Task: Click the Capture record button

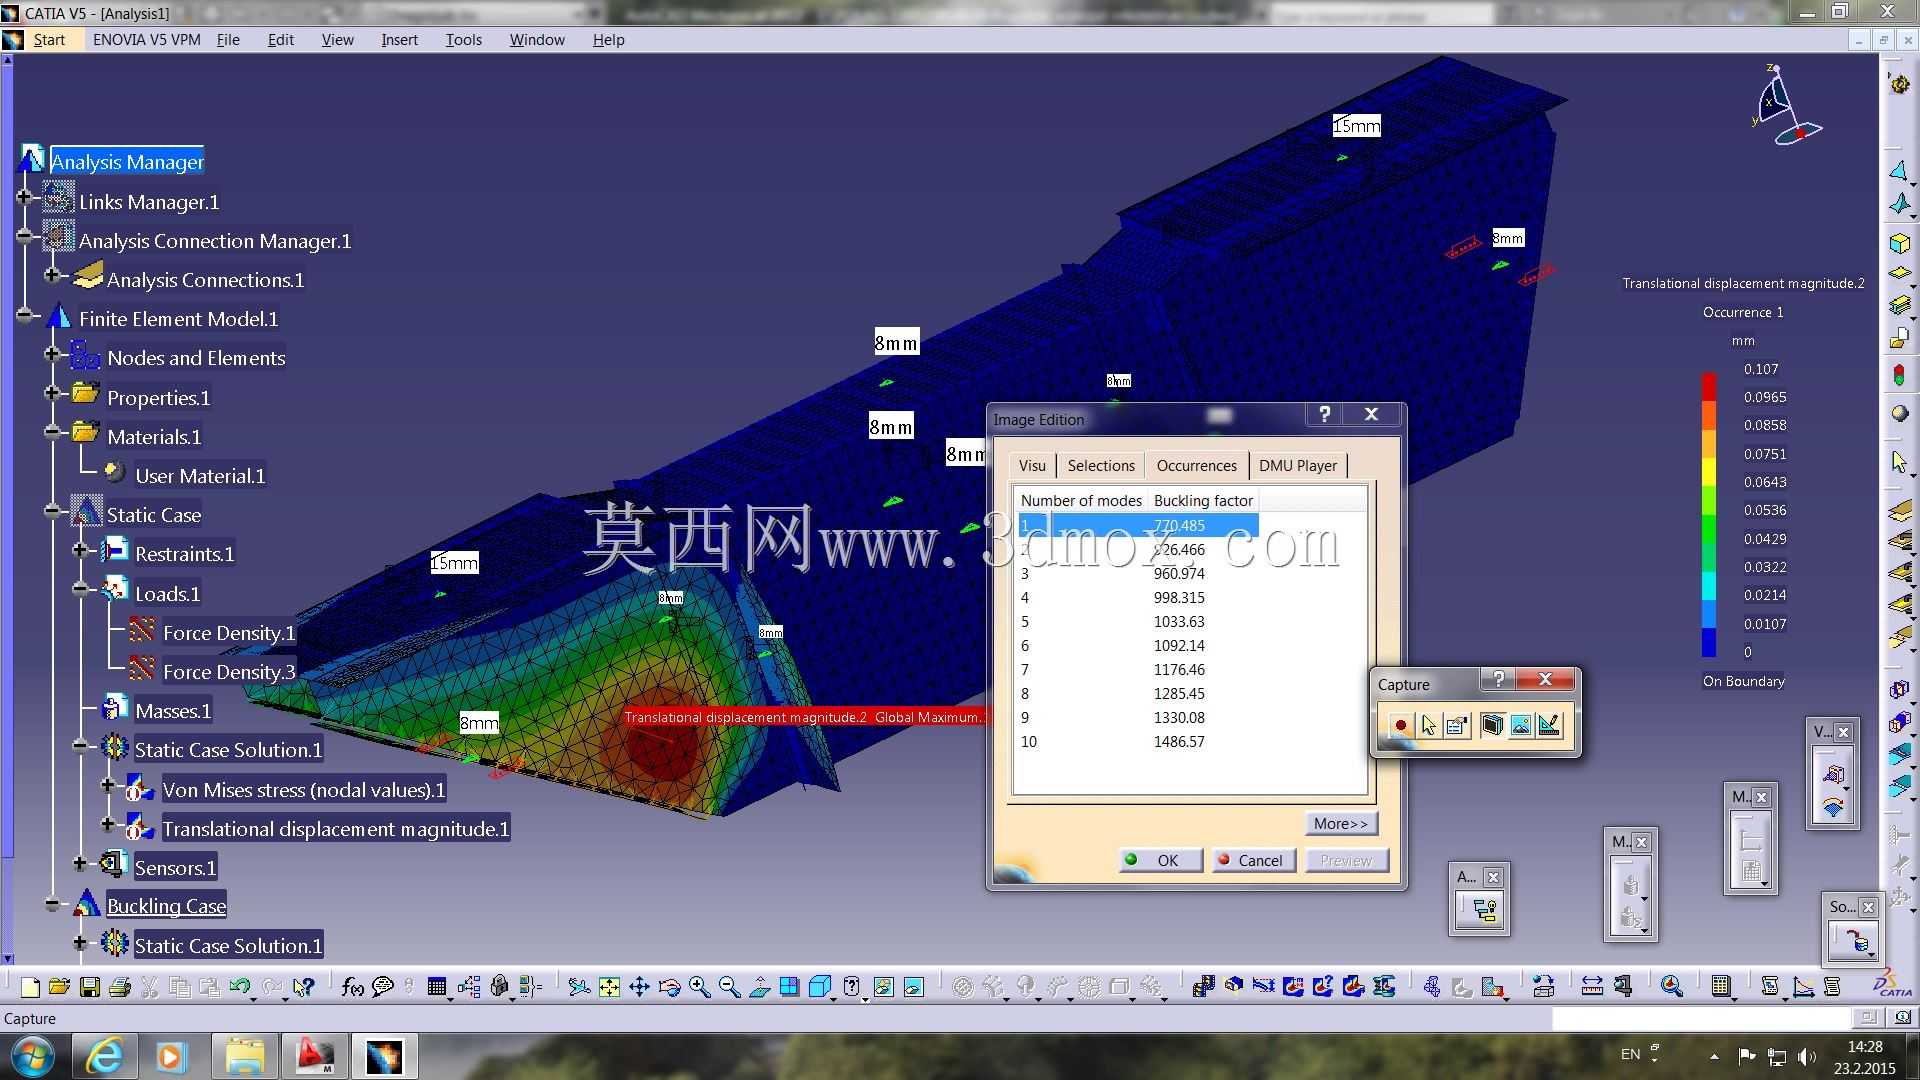Action: 1400,726
